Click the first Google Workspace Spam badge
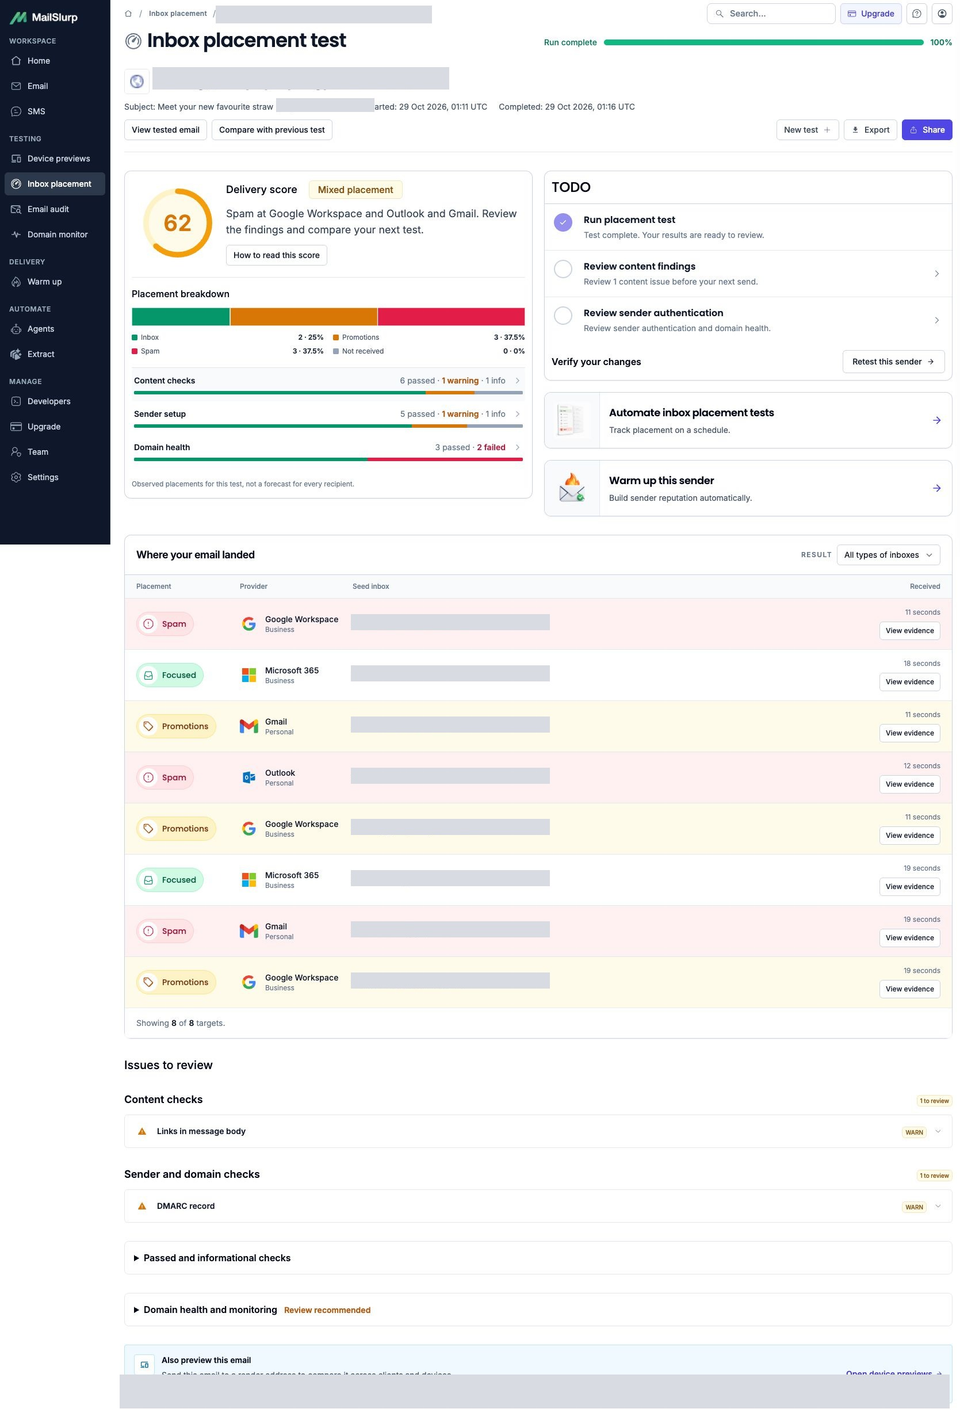This screenshot has width=960, height=1410. pos(165,624)
